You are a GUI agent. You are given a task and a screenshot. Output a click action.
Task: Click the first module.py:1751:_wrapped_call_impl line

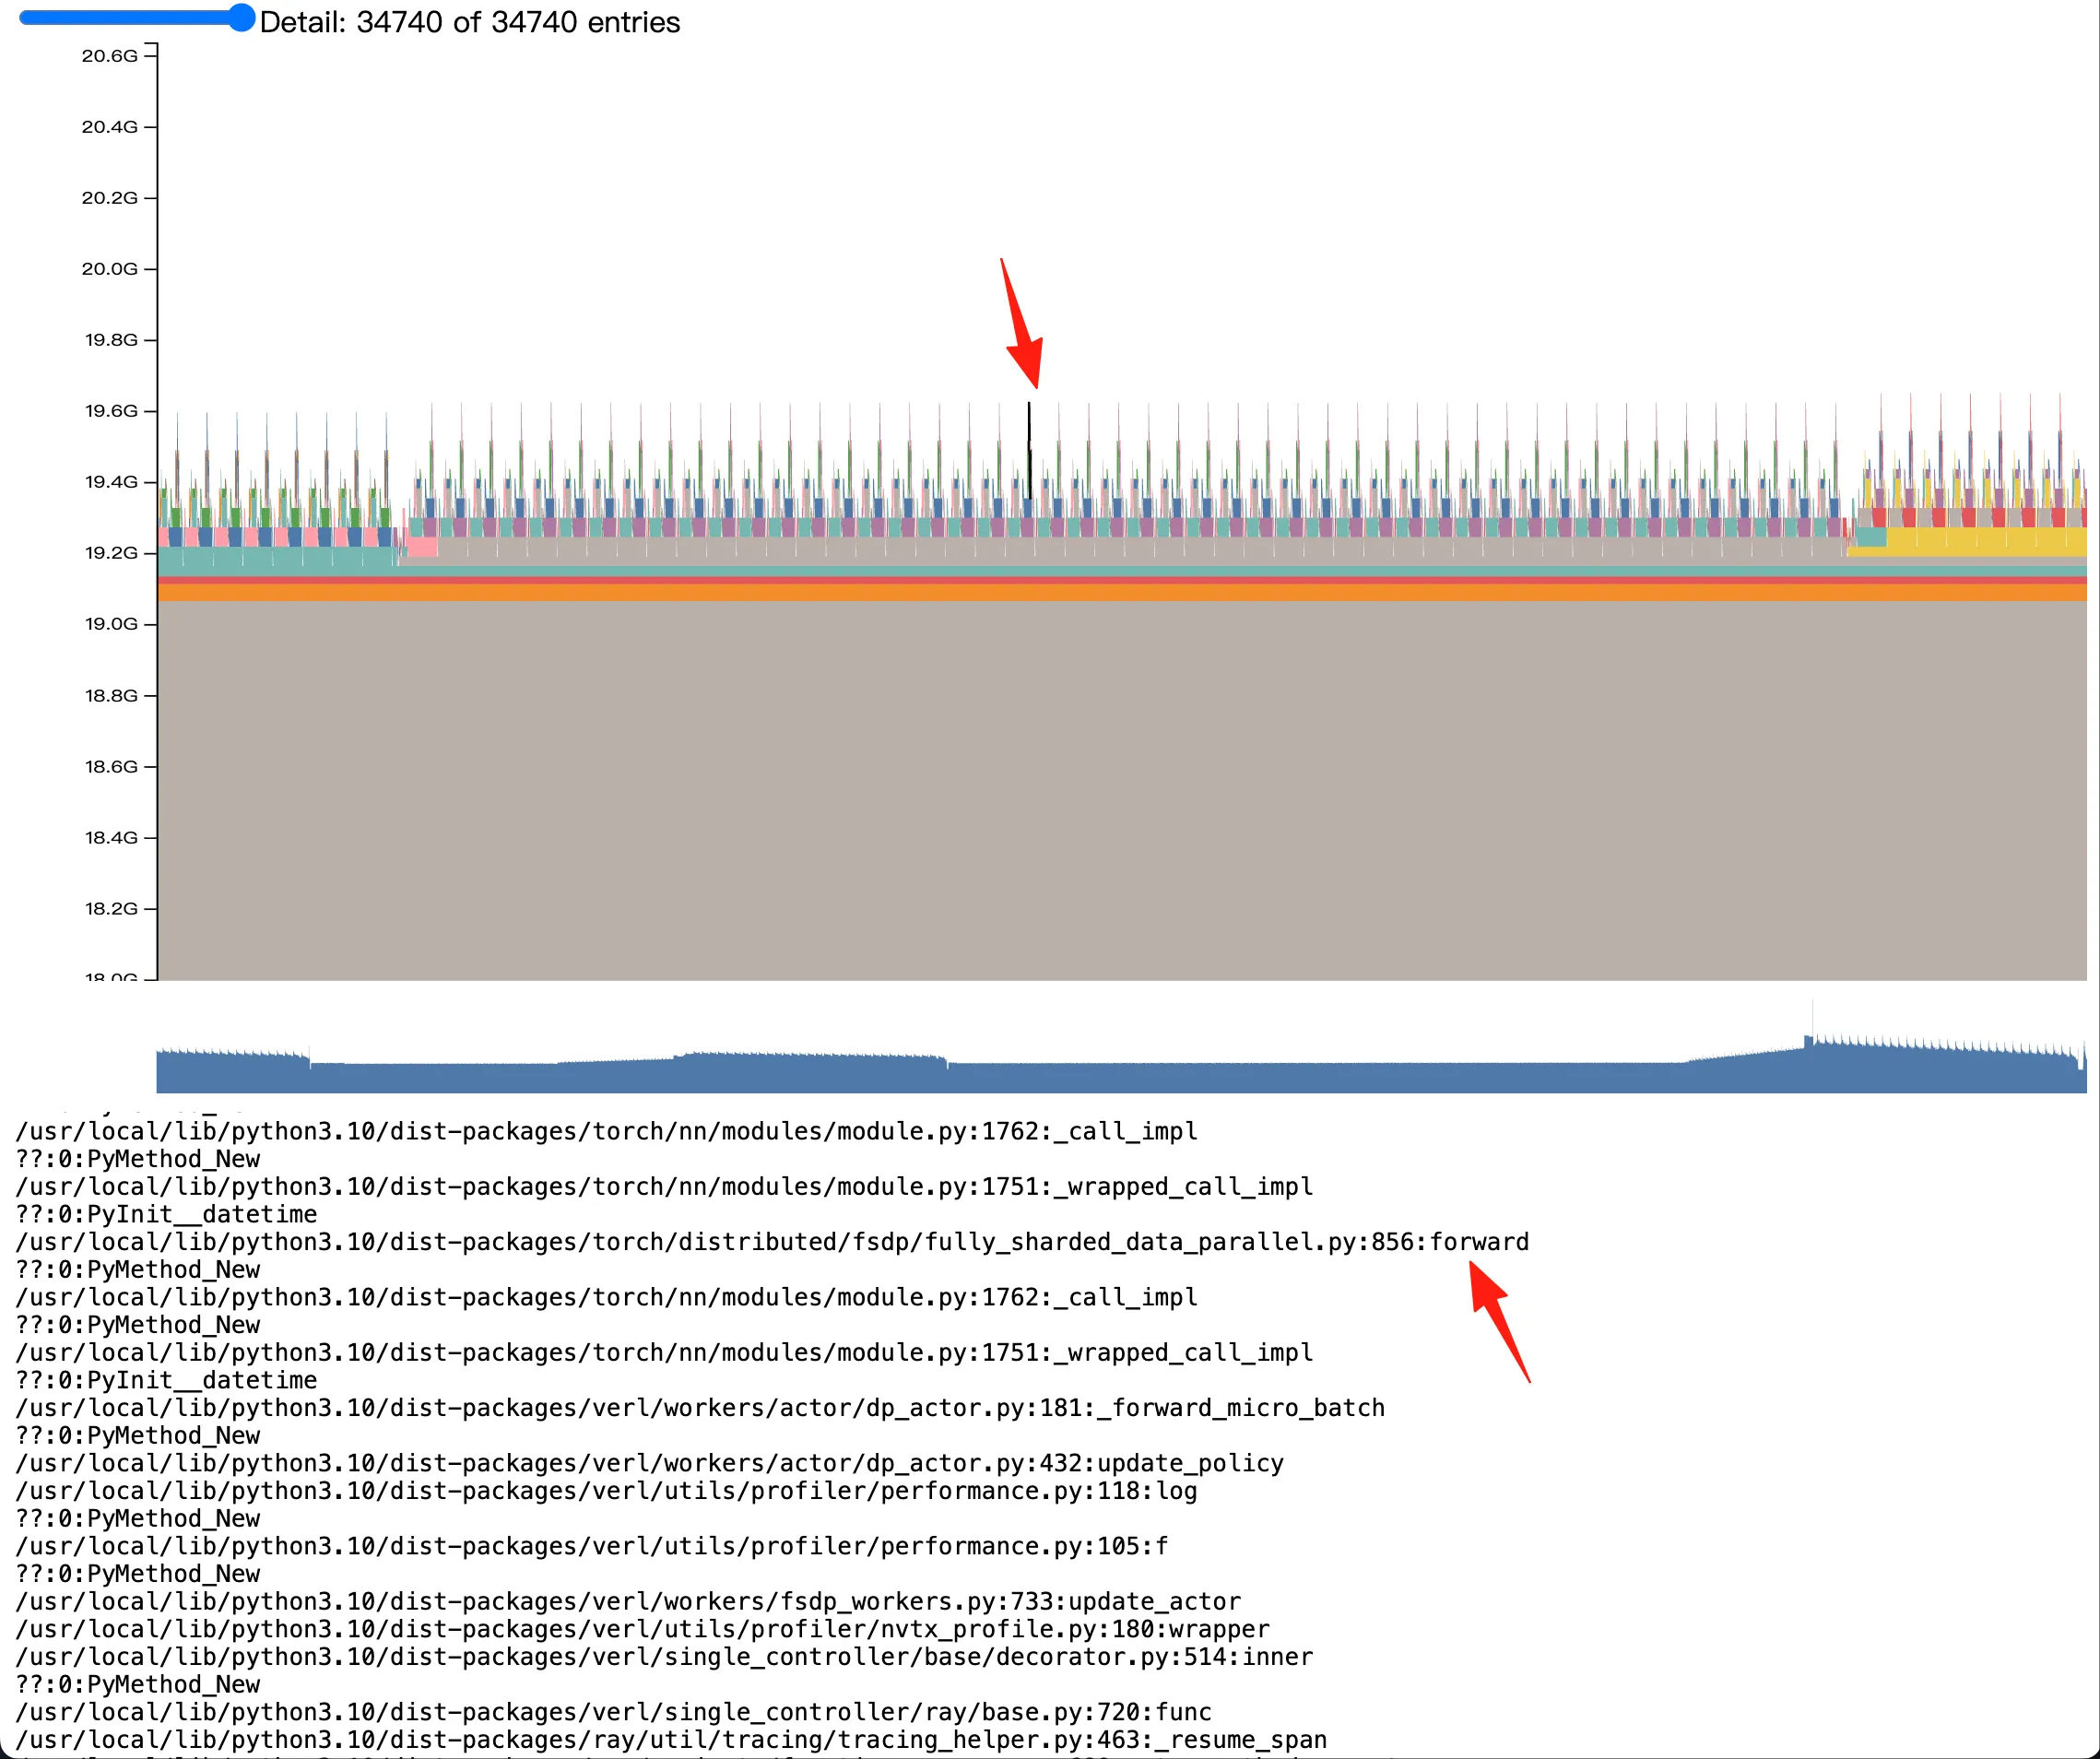pyautogui.click(x=664, y=1187)
